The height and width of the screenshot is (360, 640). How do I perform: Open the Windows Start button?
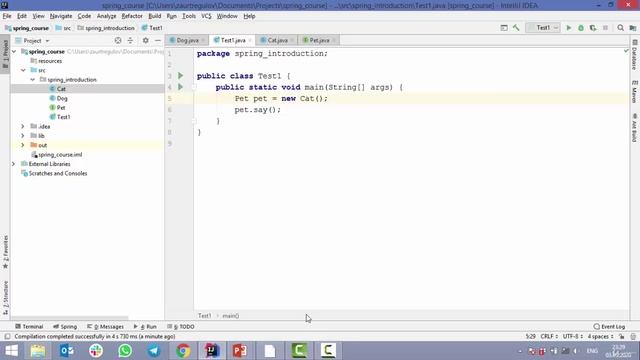coord(11,351)
